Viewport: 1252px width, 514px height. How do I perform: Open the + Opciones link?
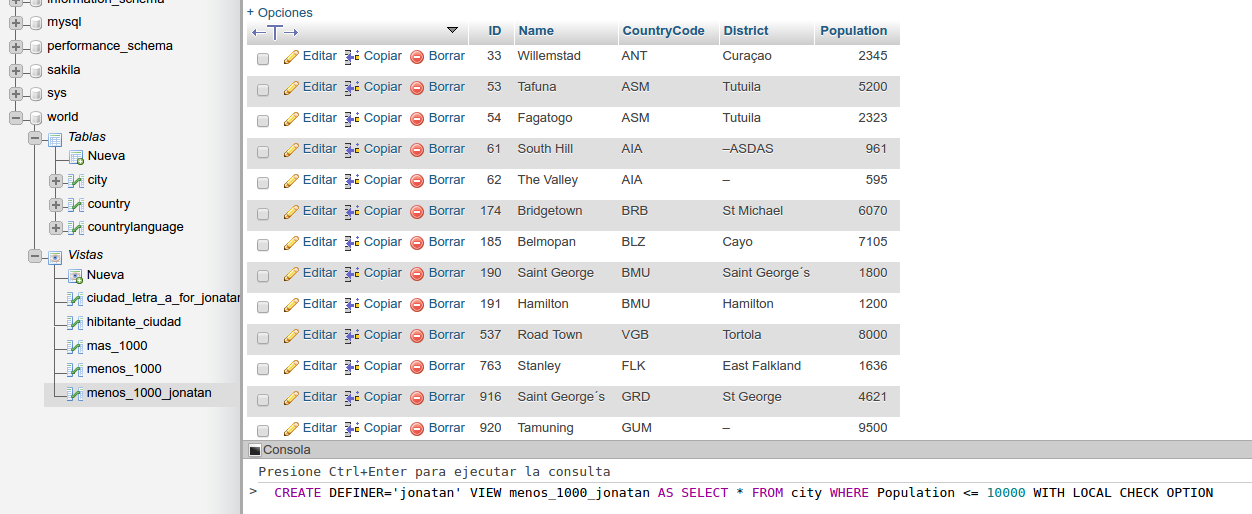(x=280, y=13)
